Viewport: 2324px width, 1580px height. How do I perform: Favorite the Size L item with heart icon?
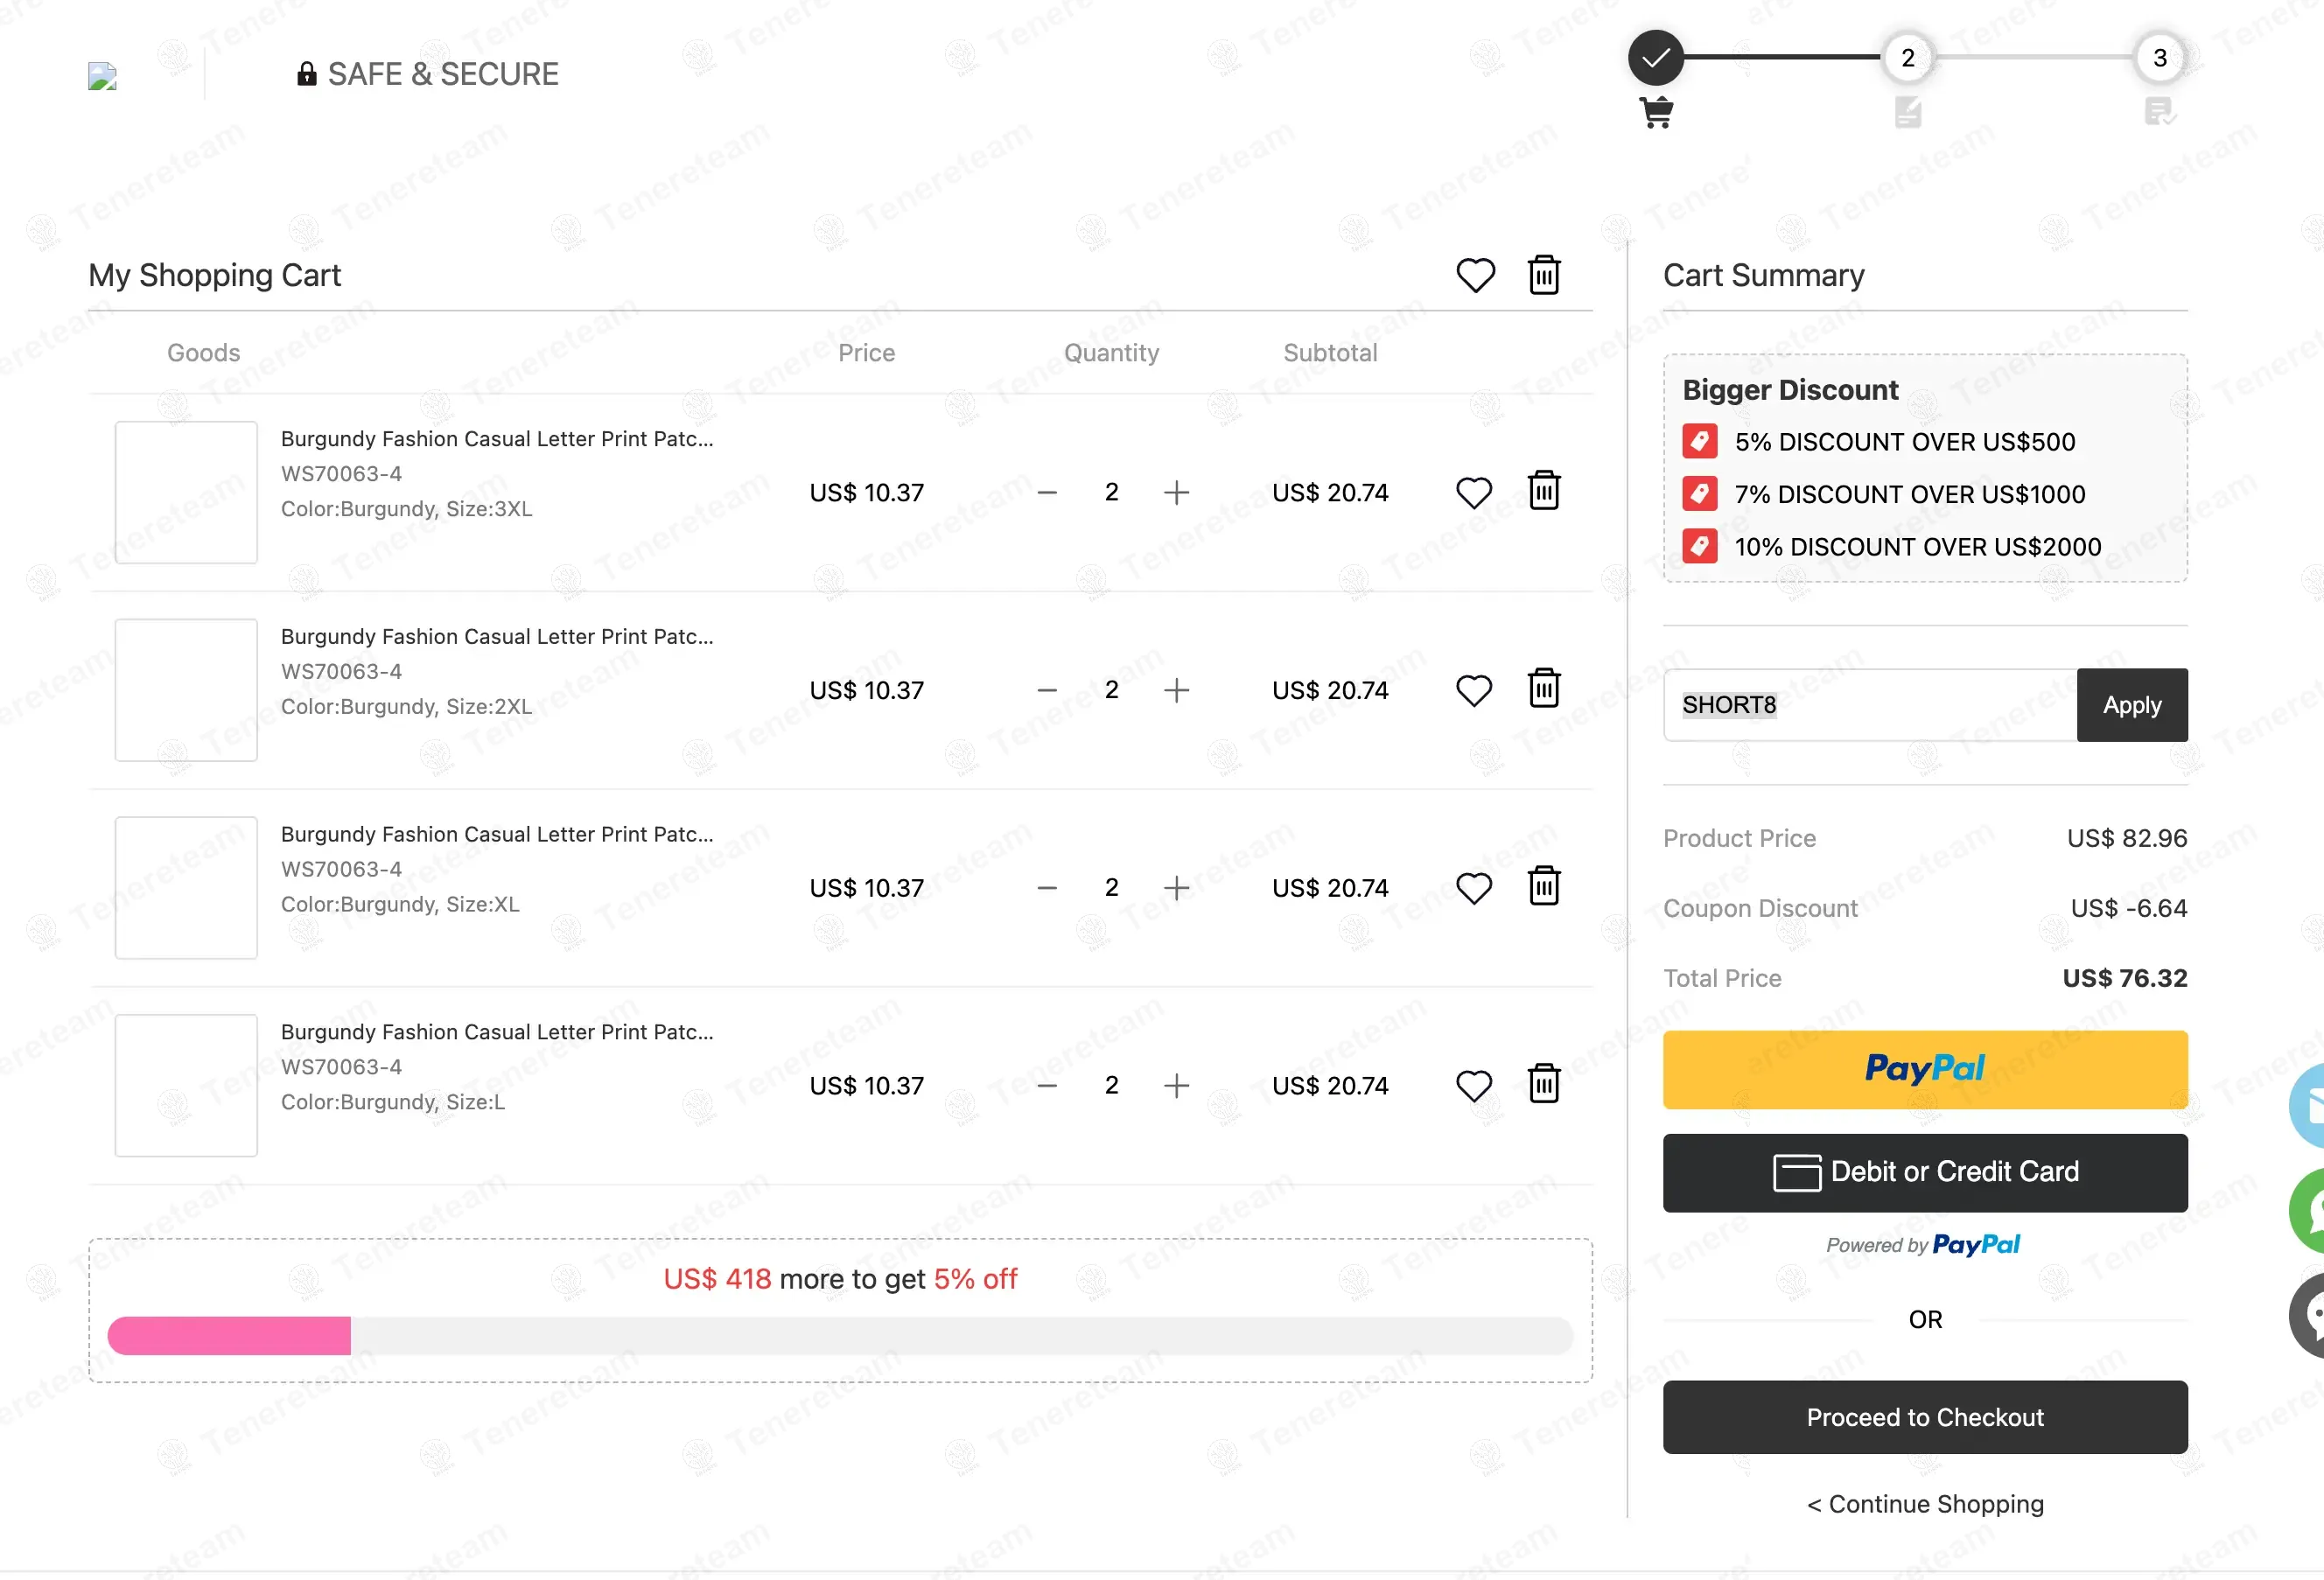(1474, 1085)
